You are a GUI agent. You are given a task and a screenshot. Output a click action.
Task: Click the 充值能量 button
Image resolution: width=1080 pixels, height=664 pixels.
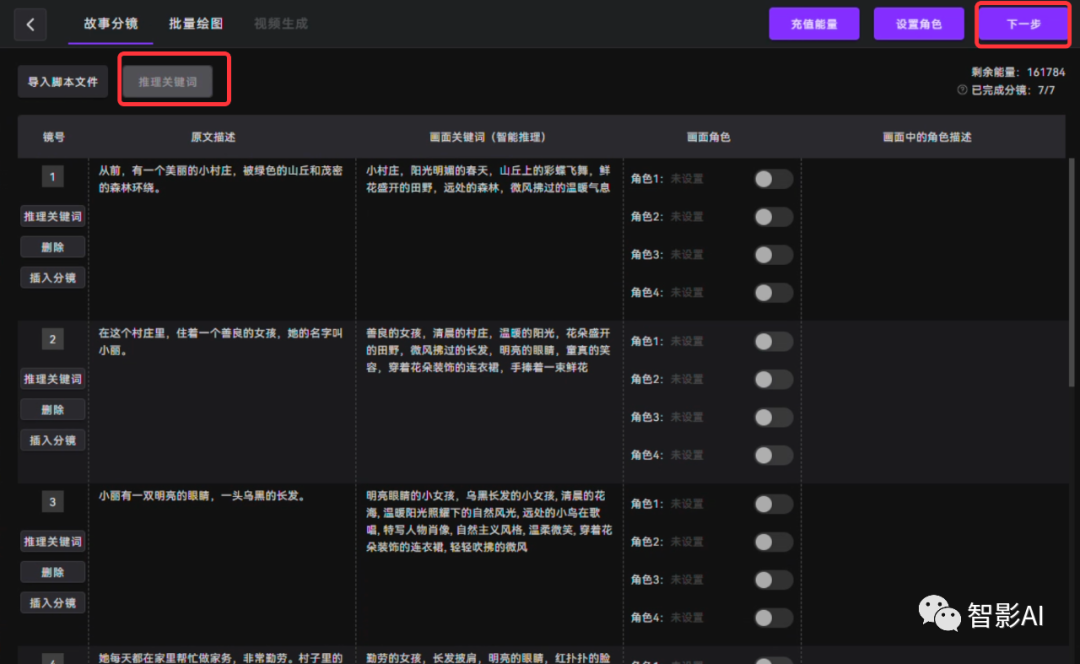click(x=814, y=23)
